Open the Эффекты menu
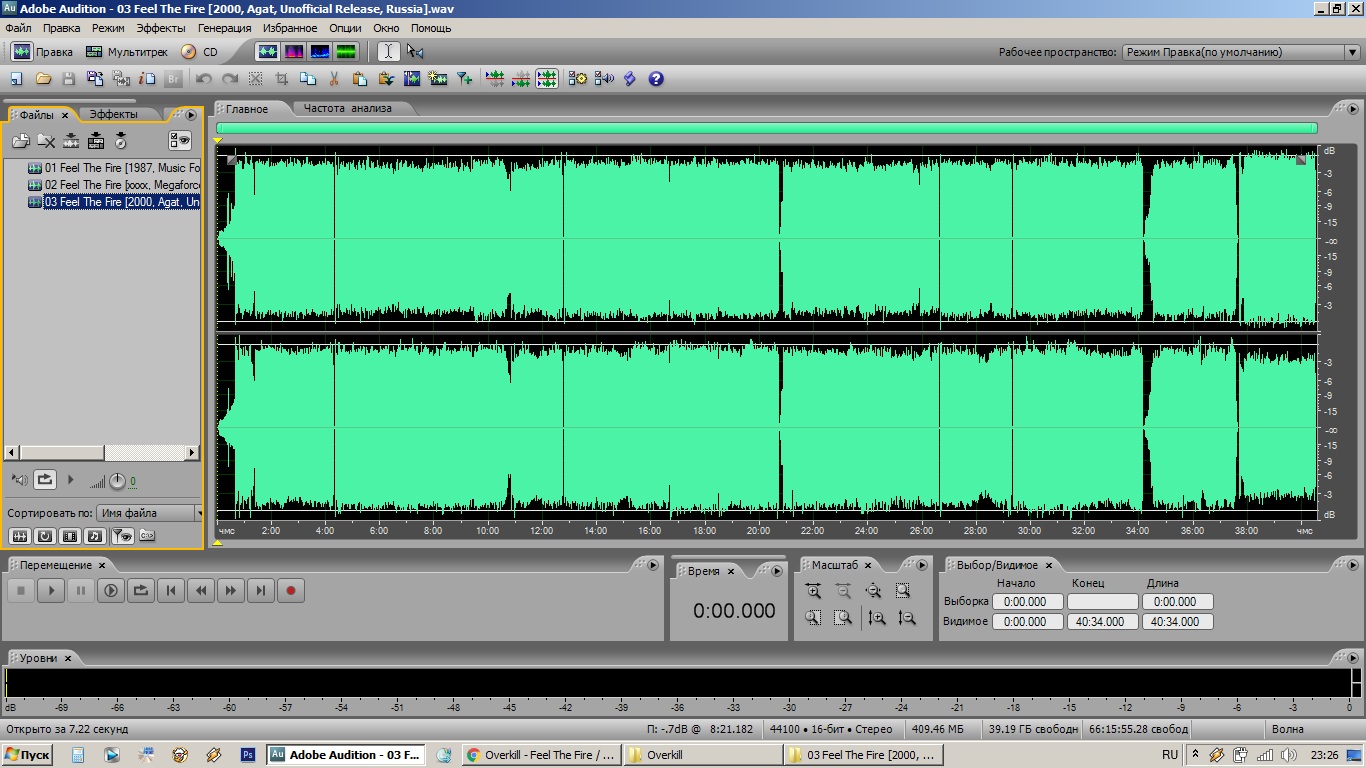 161,28
